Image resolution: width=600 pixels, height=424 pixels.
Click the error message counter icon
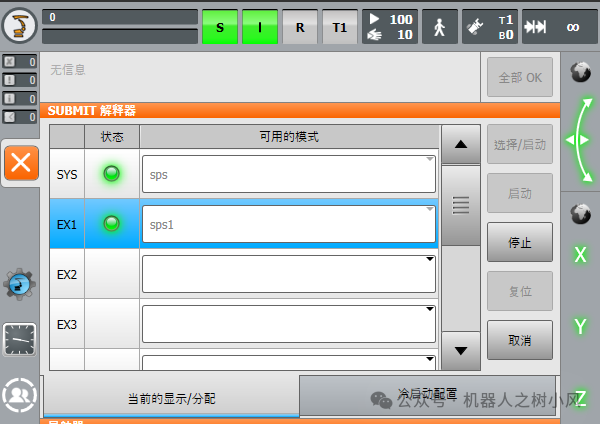20,62
